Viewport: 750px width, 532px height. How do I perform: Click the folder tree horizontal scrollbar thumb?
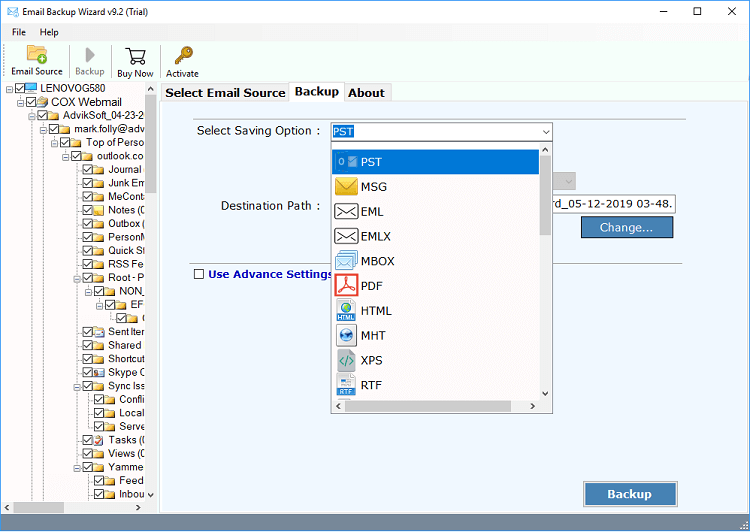point(39,507)
